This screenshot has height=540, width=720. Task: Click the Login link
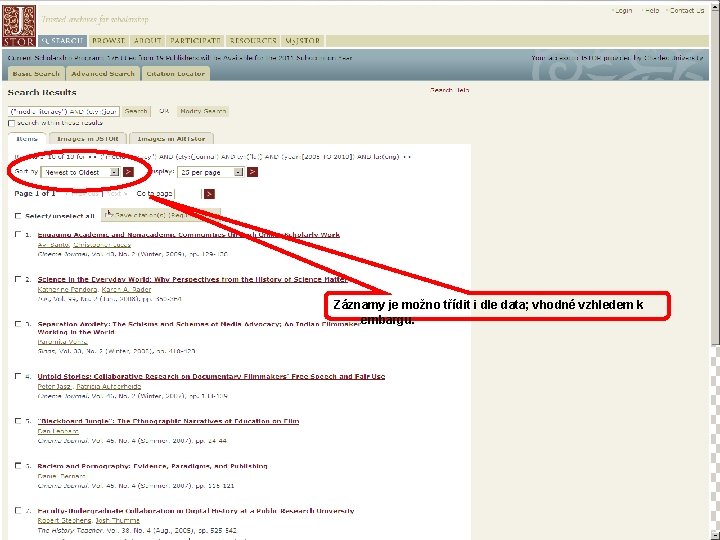pos(624,11)
